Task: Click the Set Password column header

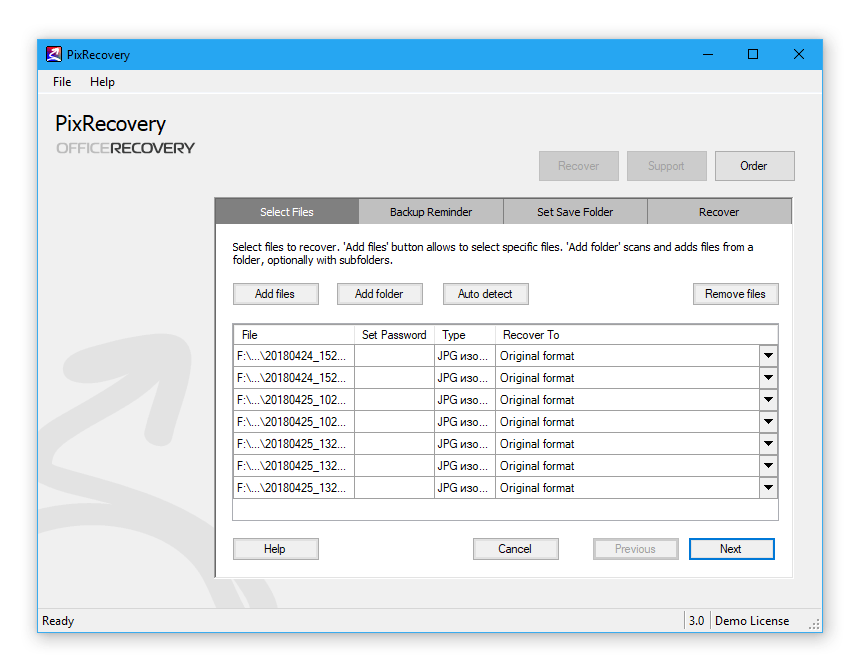Action: pos(394,335)
